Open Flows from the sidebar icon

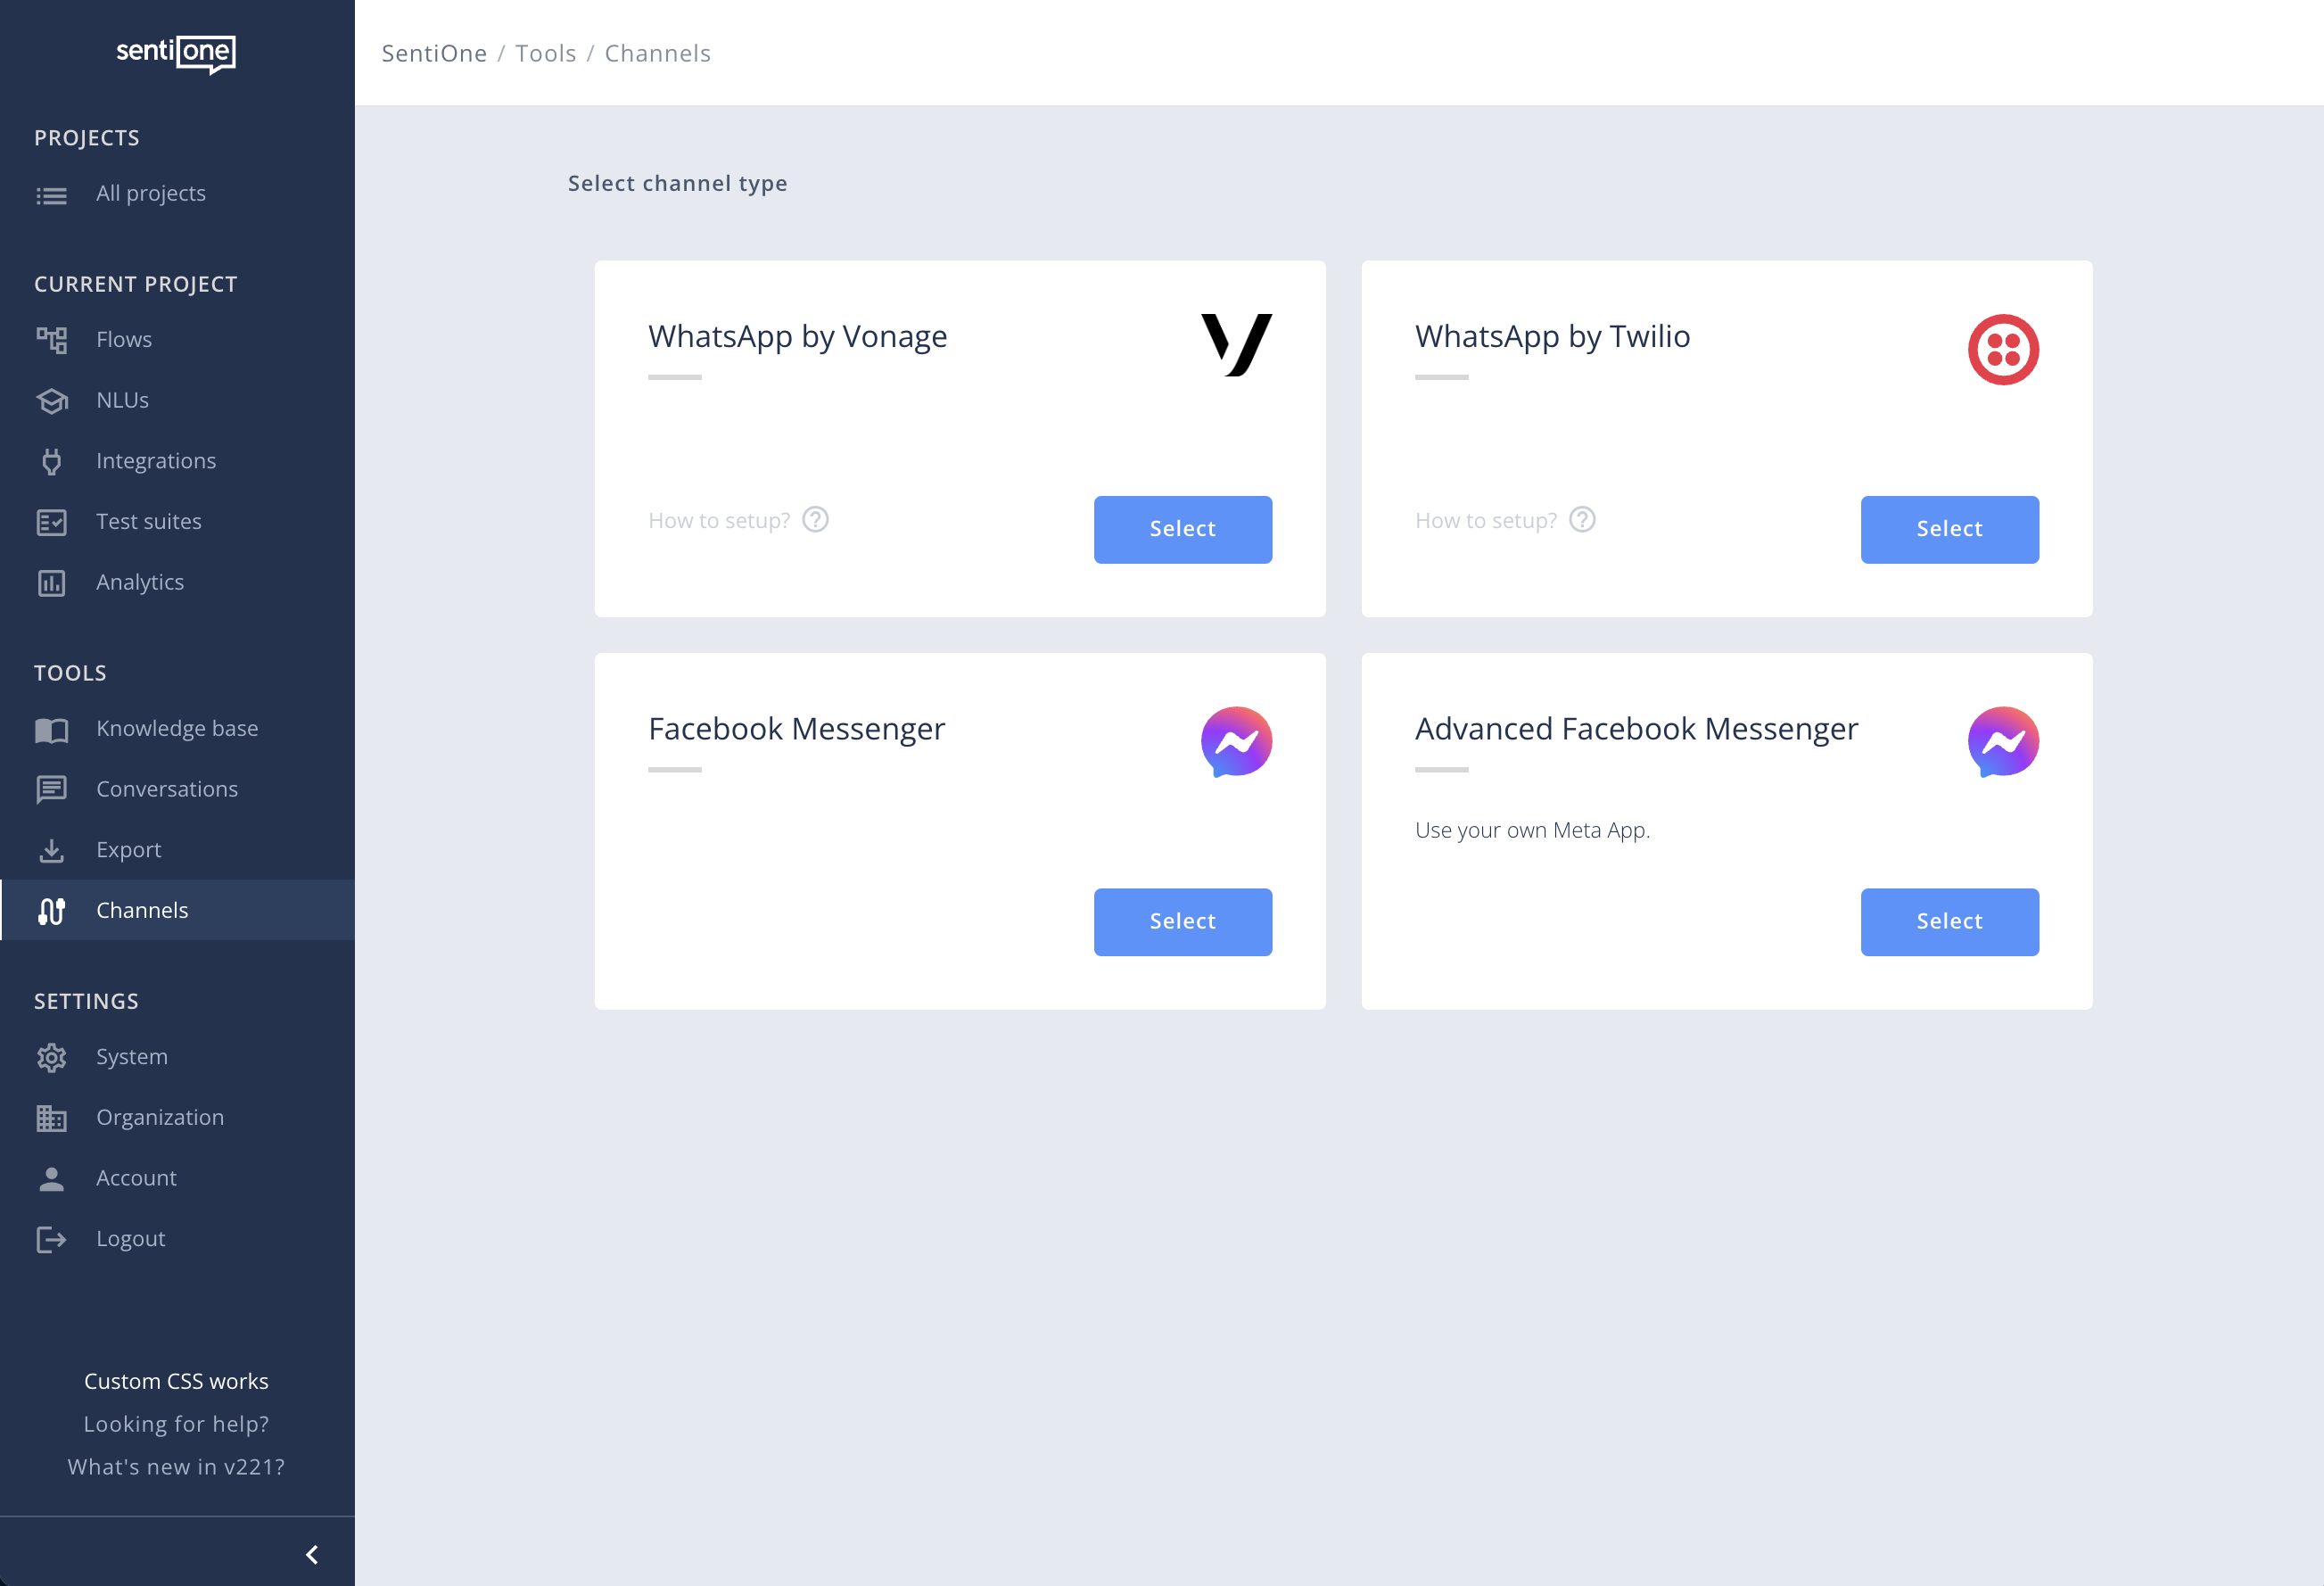(x=51, y=339)
